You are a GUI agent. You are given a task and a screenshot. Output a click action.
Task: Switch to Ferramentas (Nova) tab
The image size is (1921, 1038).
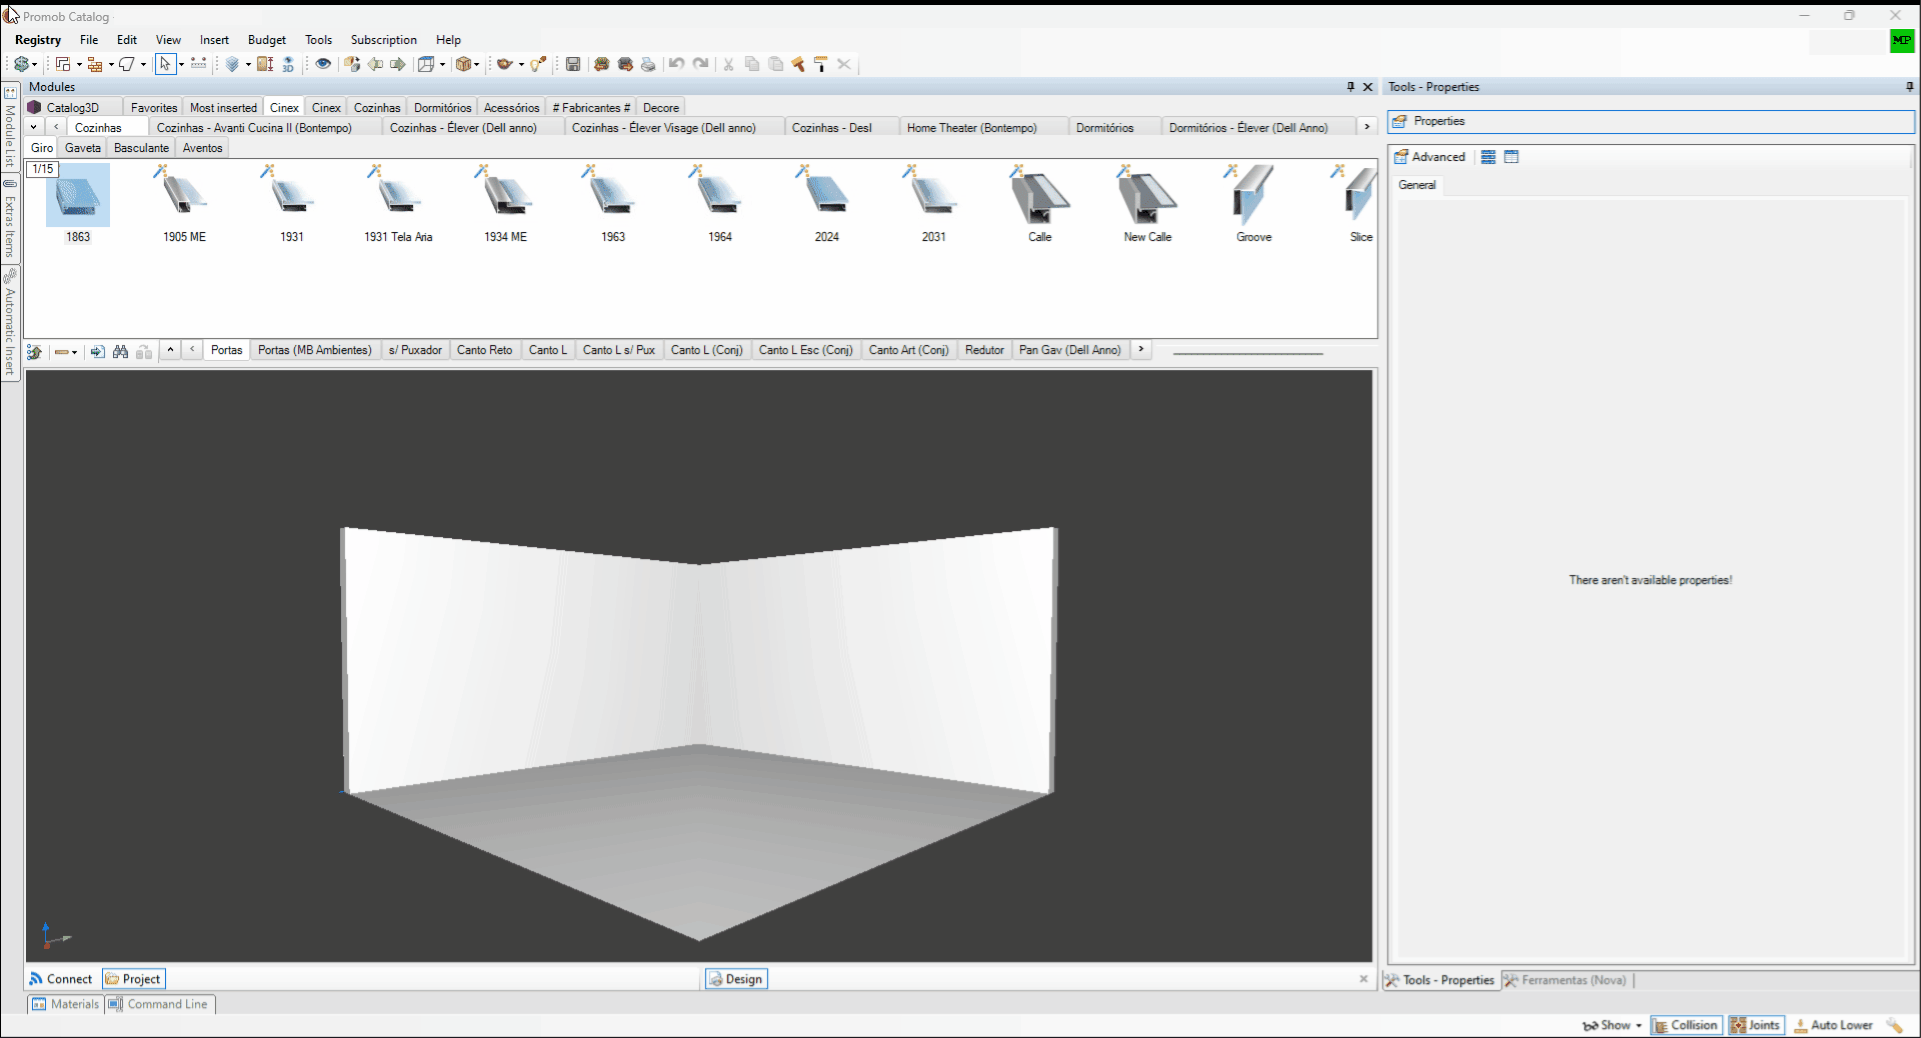[1565, 980]
